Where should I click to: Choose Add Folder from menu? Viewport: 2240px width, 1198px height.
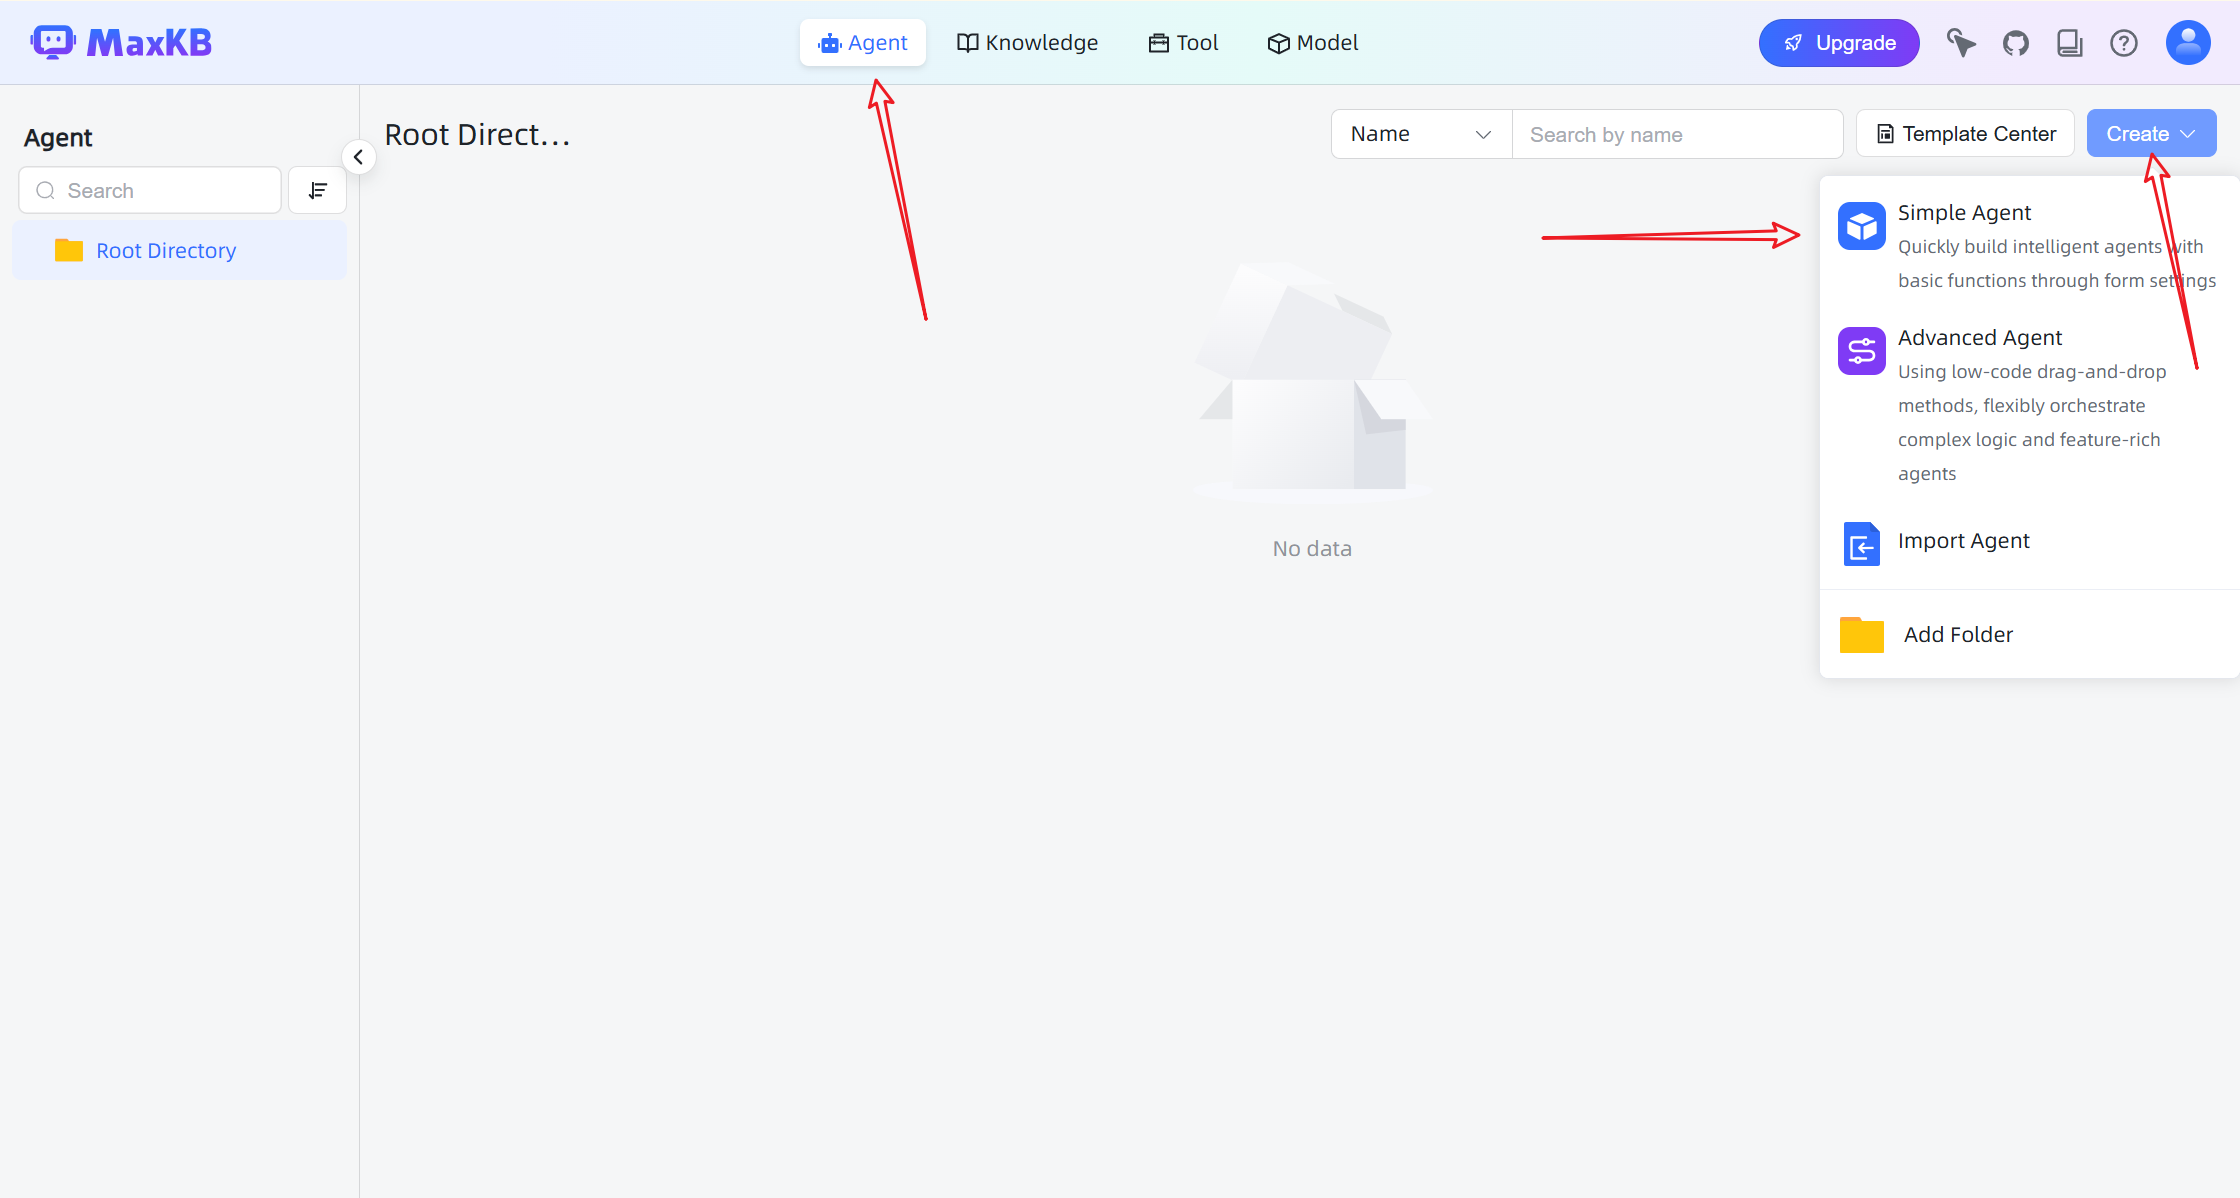pyautogui.click(x=1957, y=635)
